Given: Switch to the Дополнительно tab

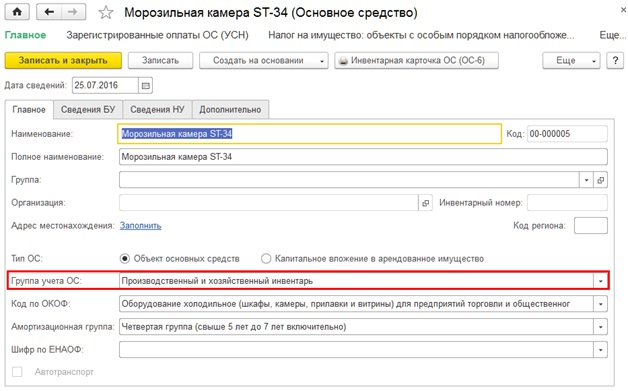Looking at the screenshot, I should click(230, 109).
